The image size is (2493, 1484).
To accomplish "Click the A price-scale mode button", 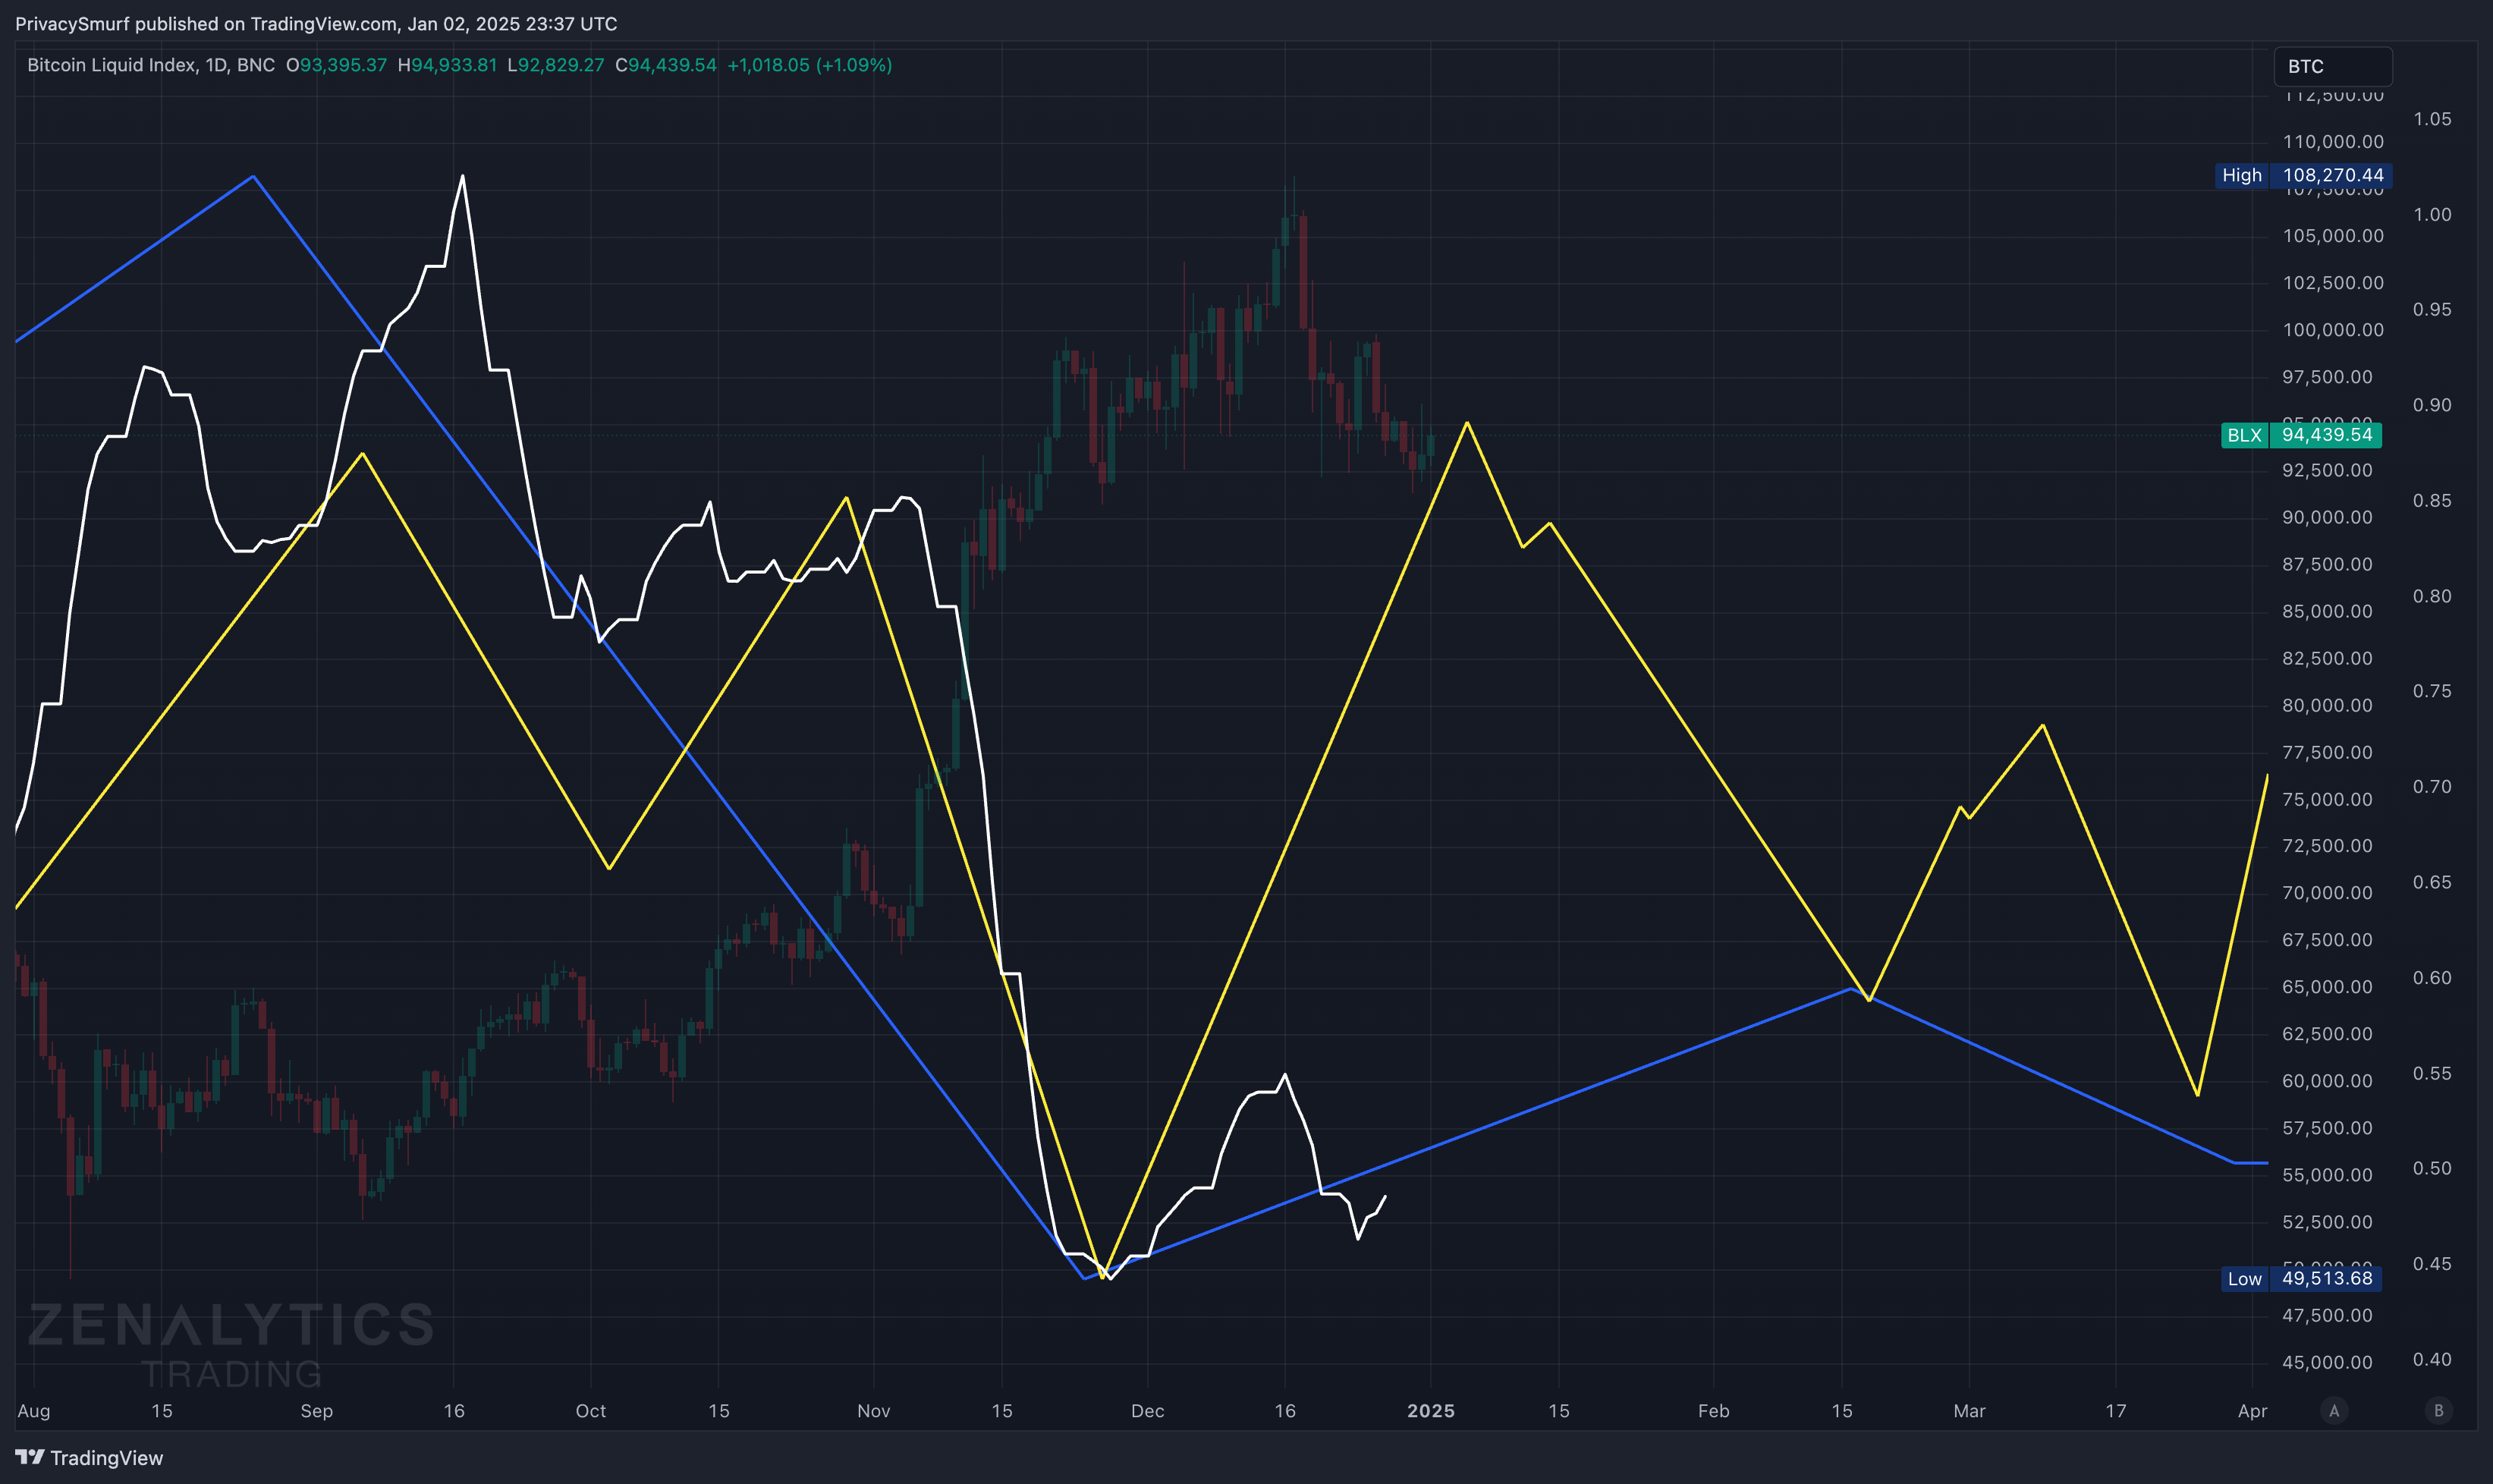I will click(x=2334, y=1411).
